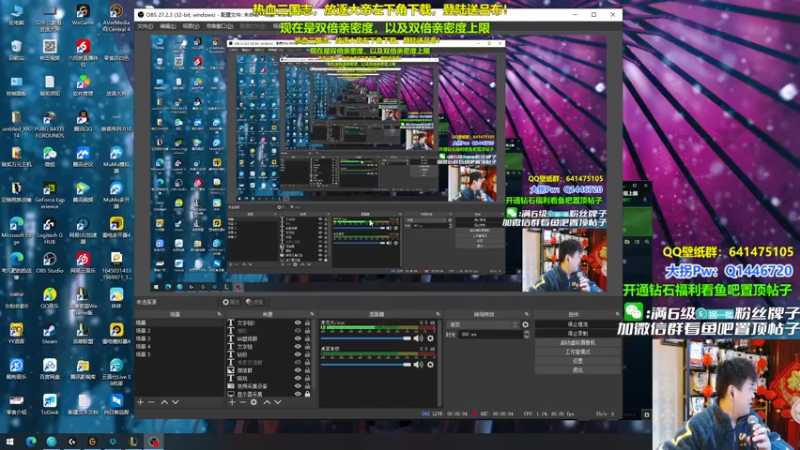The width and height of the screenshot is (800, 450).
Task: Open OBS 设置 button
Action: [x=578, y=361]
